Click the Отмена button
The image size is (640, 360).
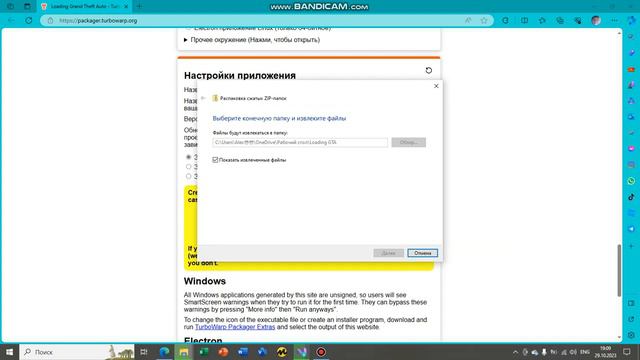point(422,253)
